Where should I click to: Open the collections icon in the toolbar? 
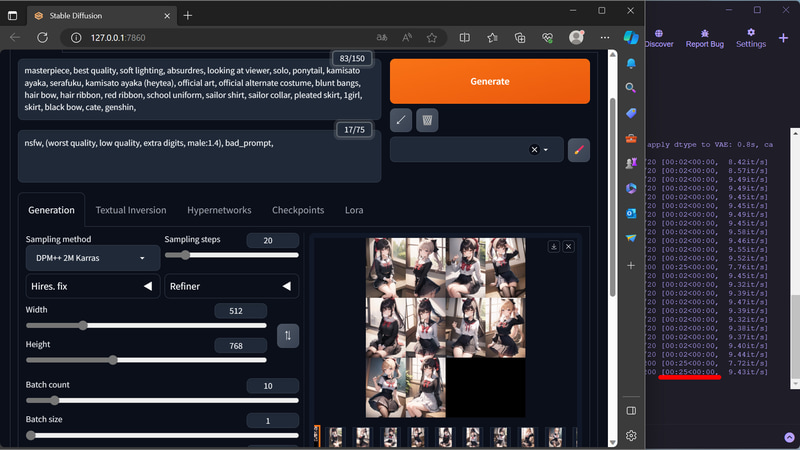click(520, 38)
